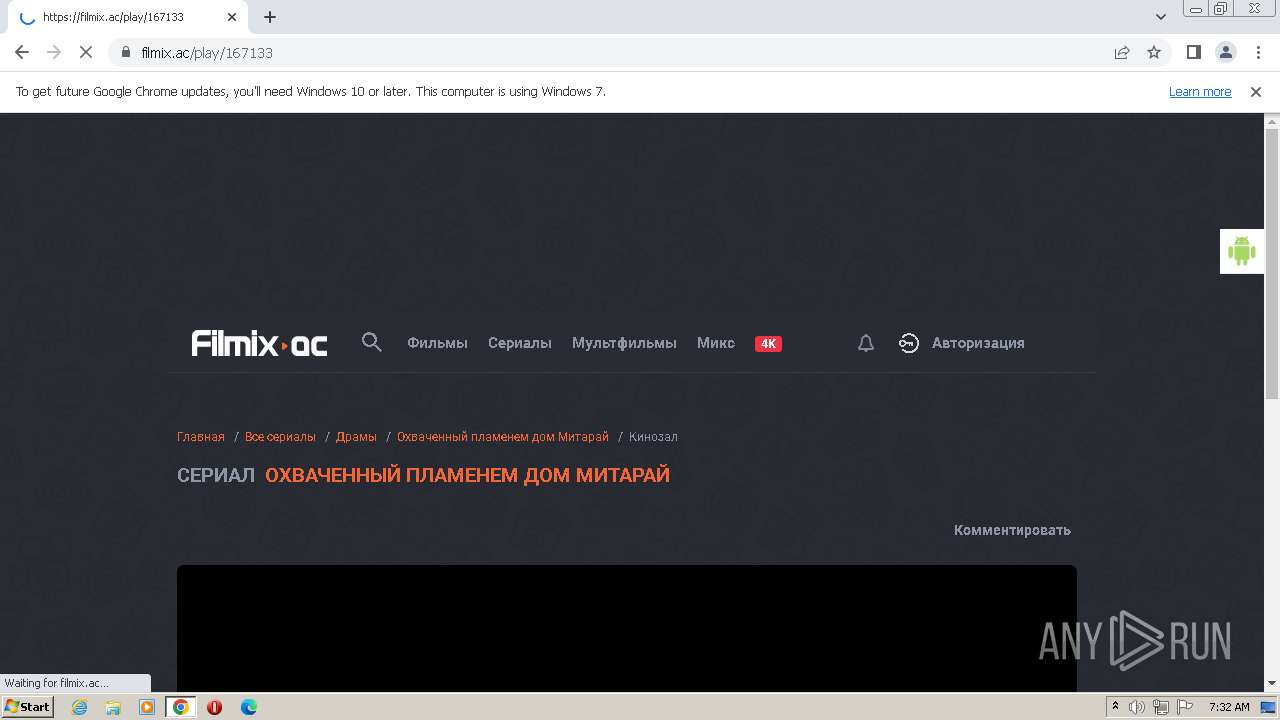Click the Learn more link
This screenshot has width=1280, height=720.
click(x=1200, y=91)
